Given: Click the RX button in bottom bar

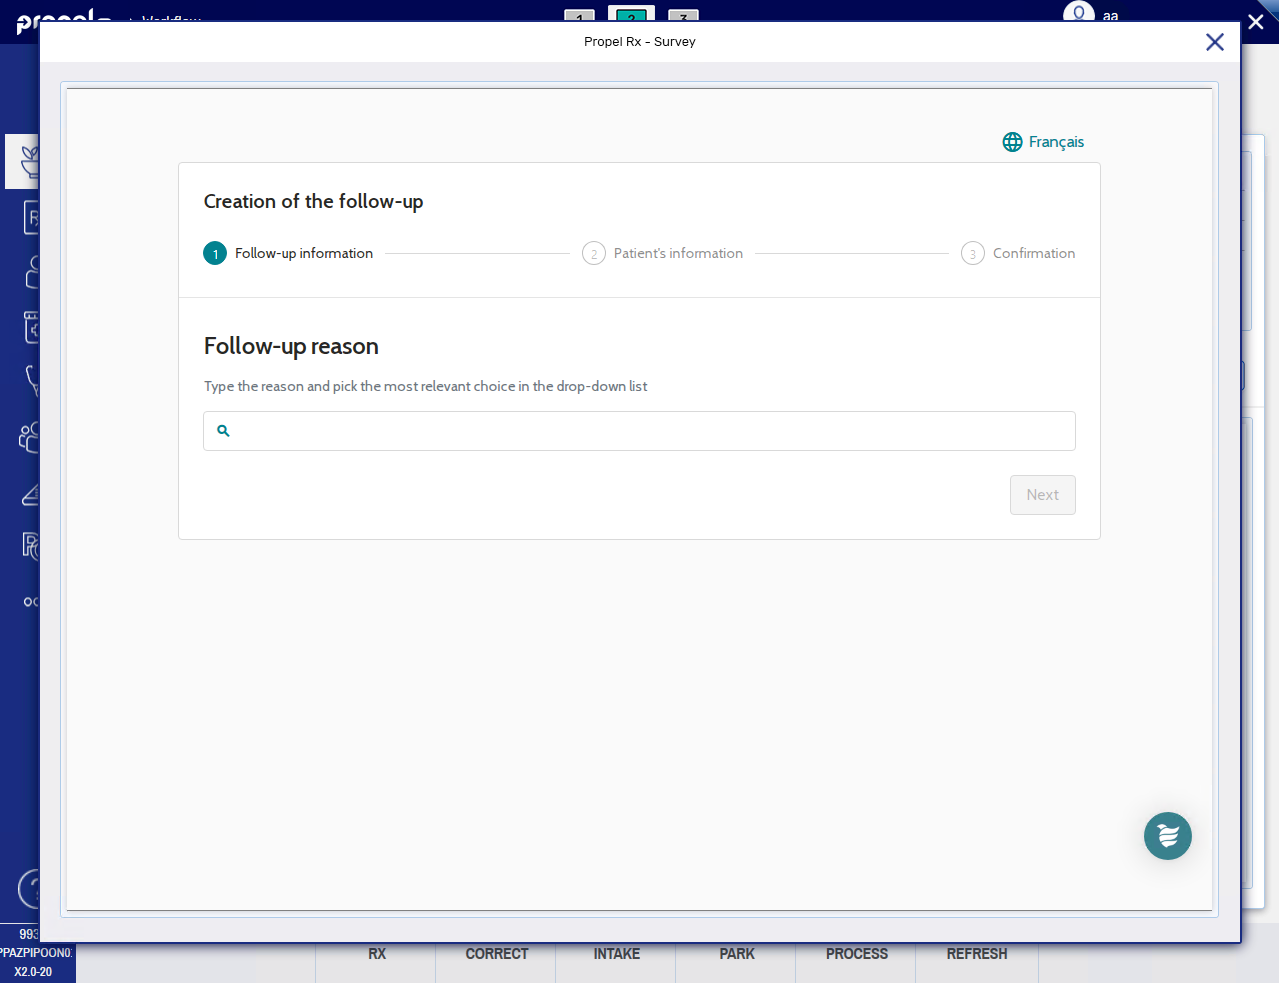Looking at the screenshot, I should click(x=376, y=954).
